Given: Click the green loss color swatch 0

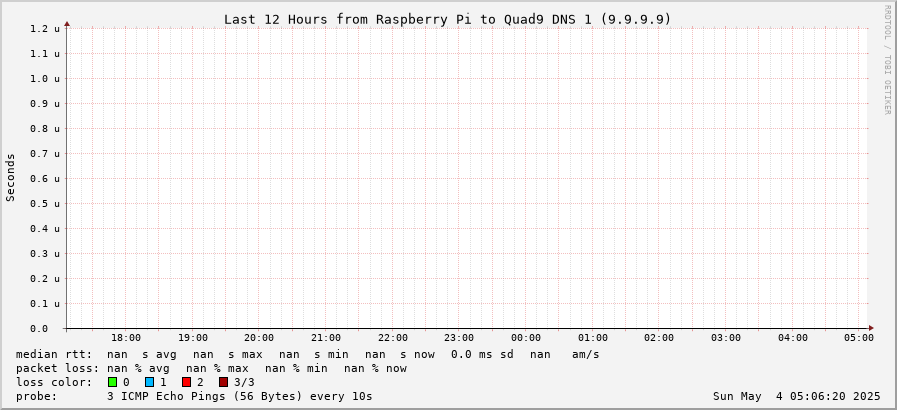Looking at the screenshot, I should (112, 382).
